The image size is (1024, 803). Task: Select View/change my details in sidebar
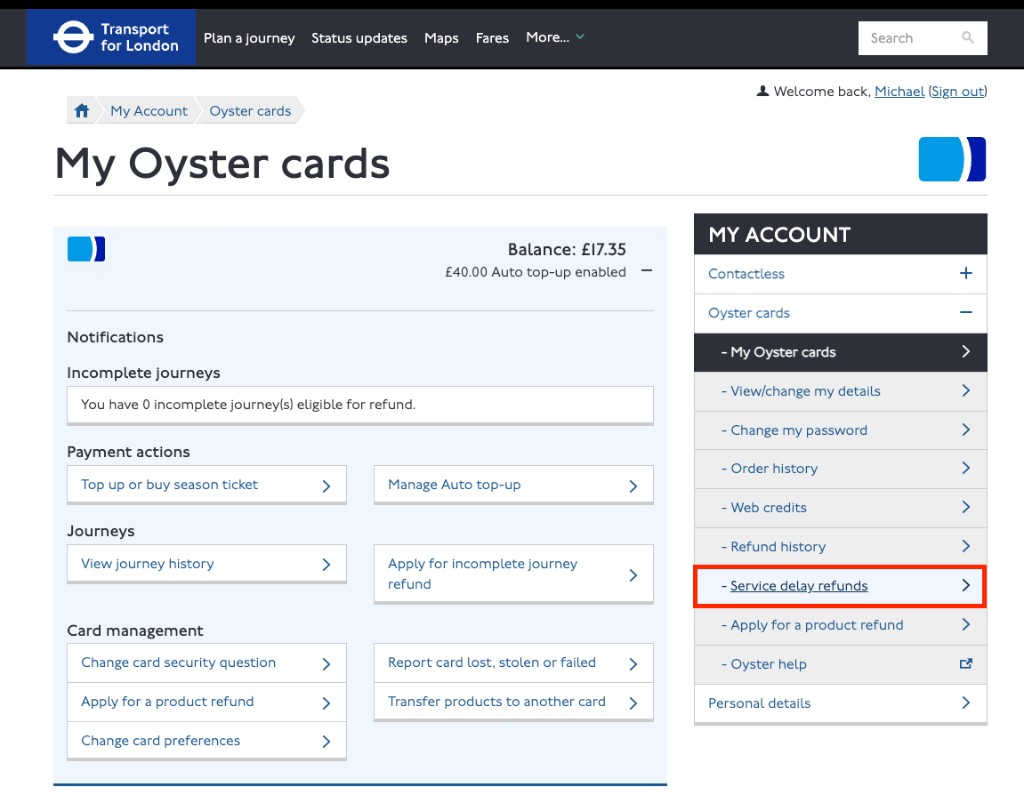(x=840, y=391)
